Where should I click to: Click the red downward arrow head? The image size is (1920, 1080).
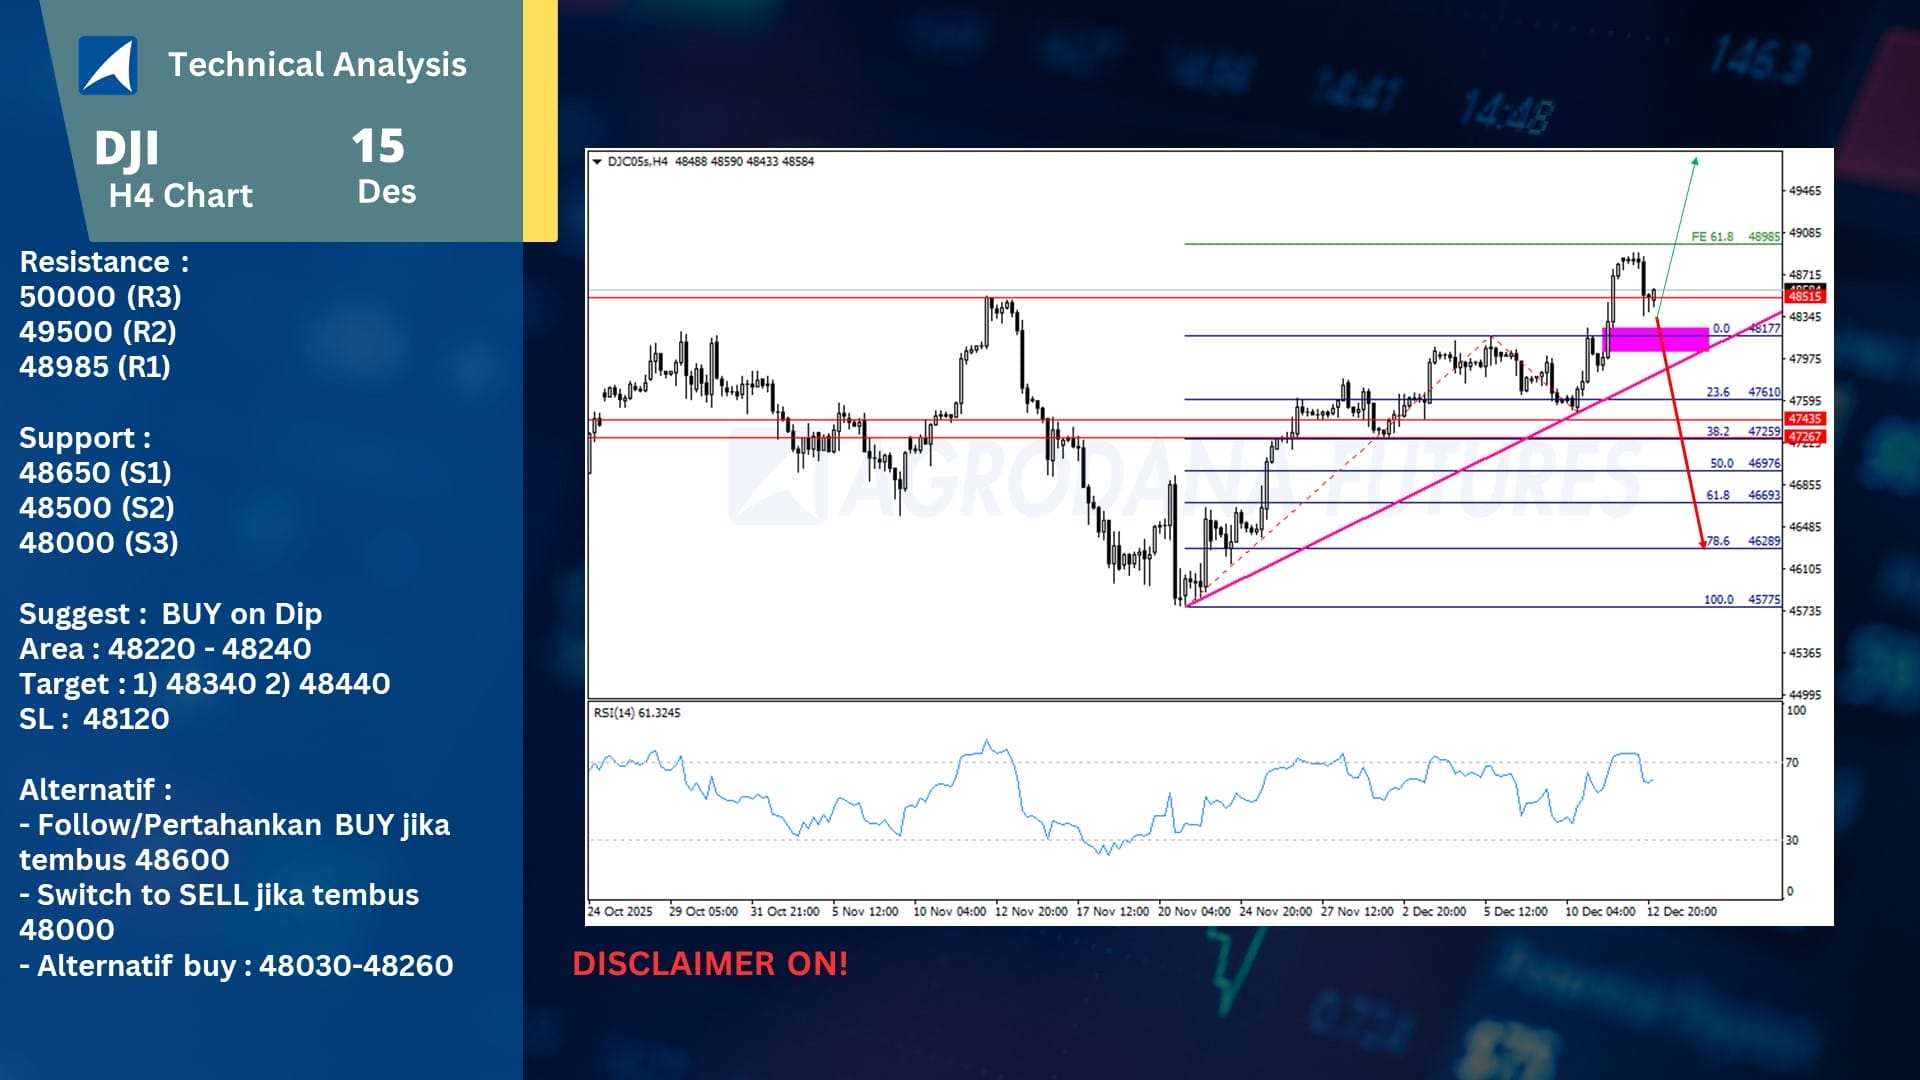click(x=1703, y=544)
